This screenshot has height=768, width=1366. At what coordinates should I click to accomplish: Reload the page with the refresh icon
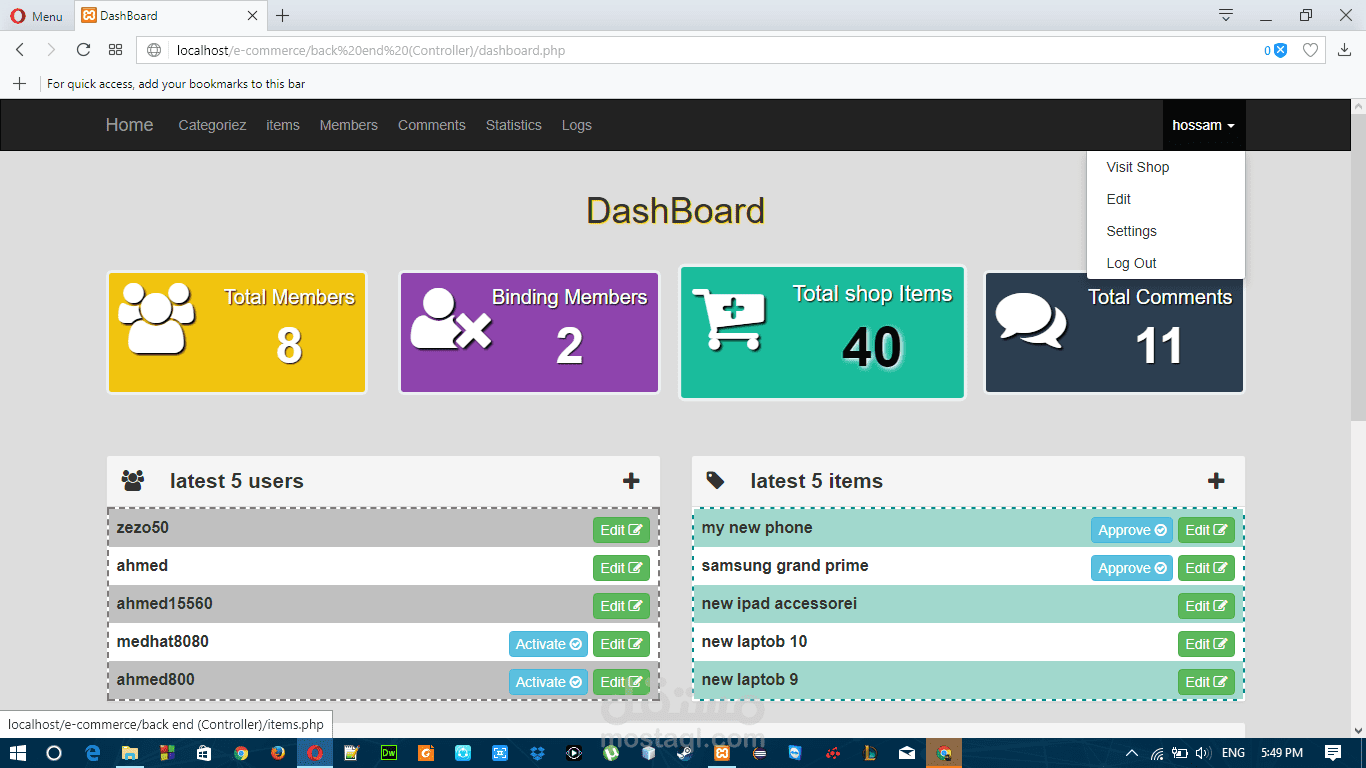84,50
